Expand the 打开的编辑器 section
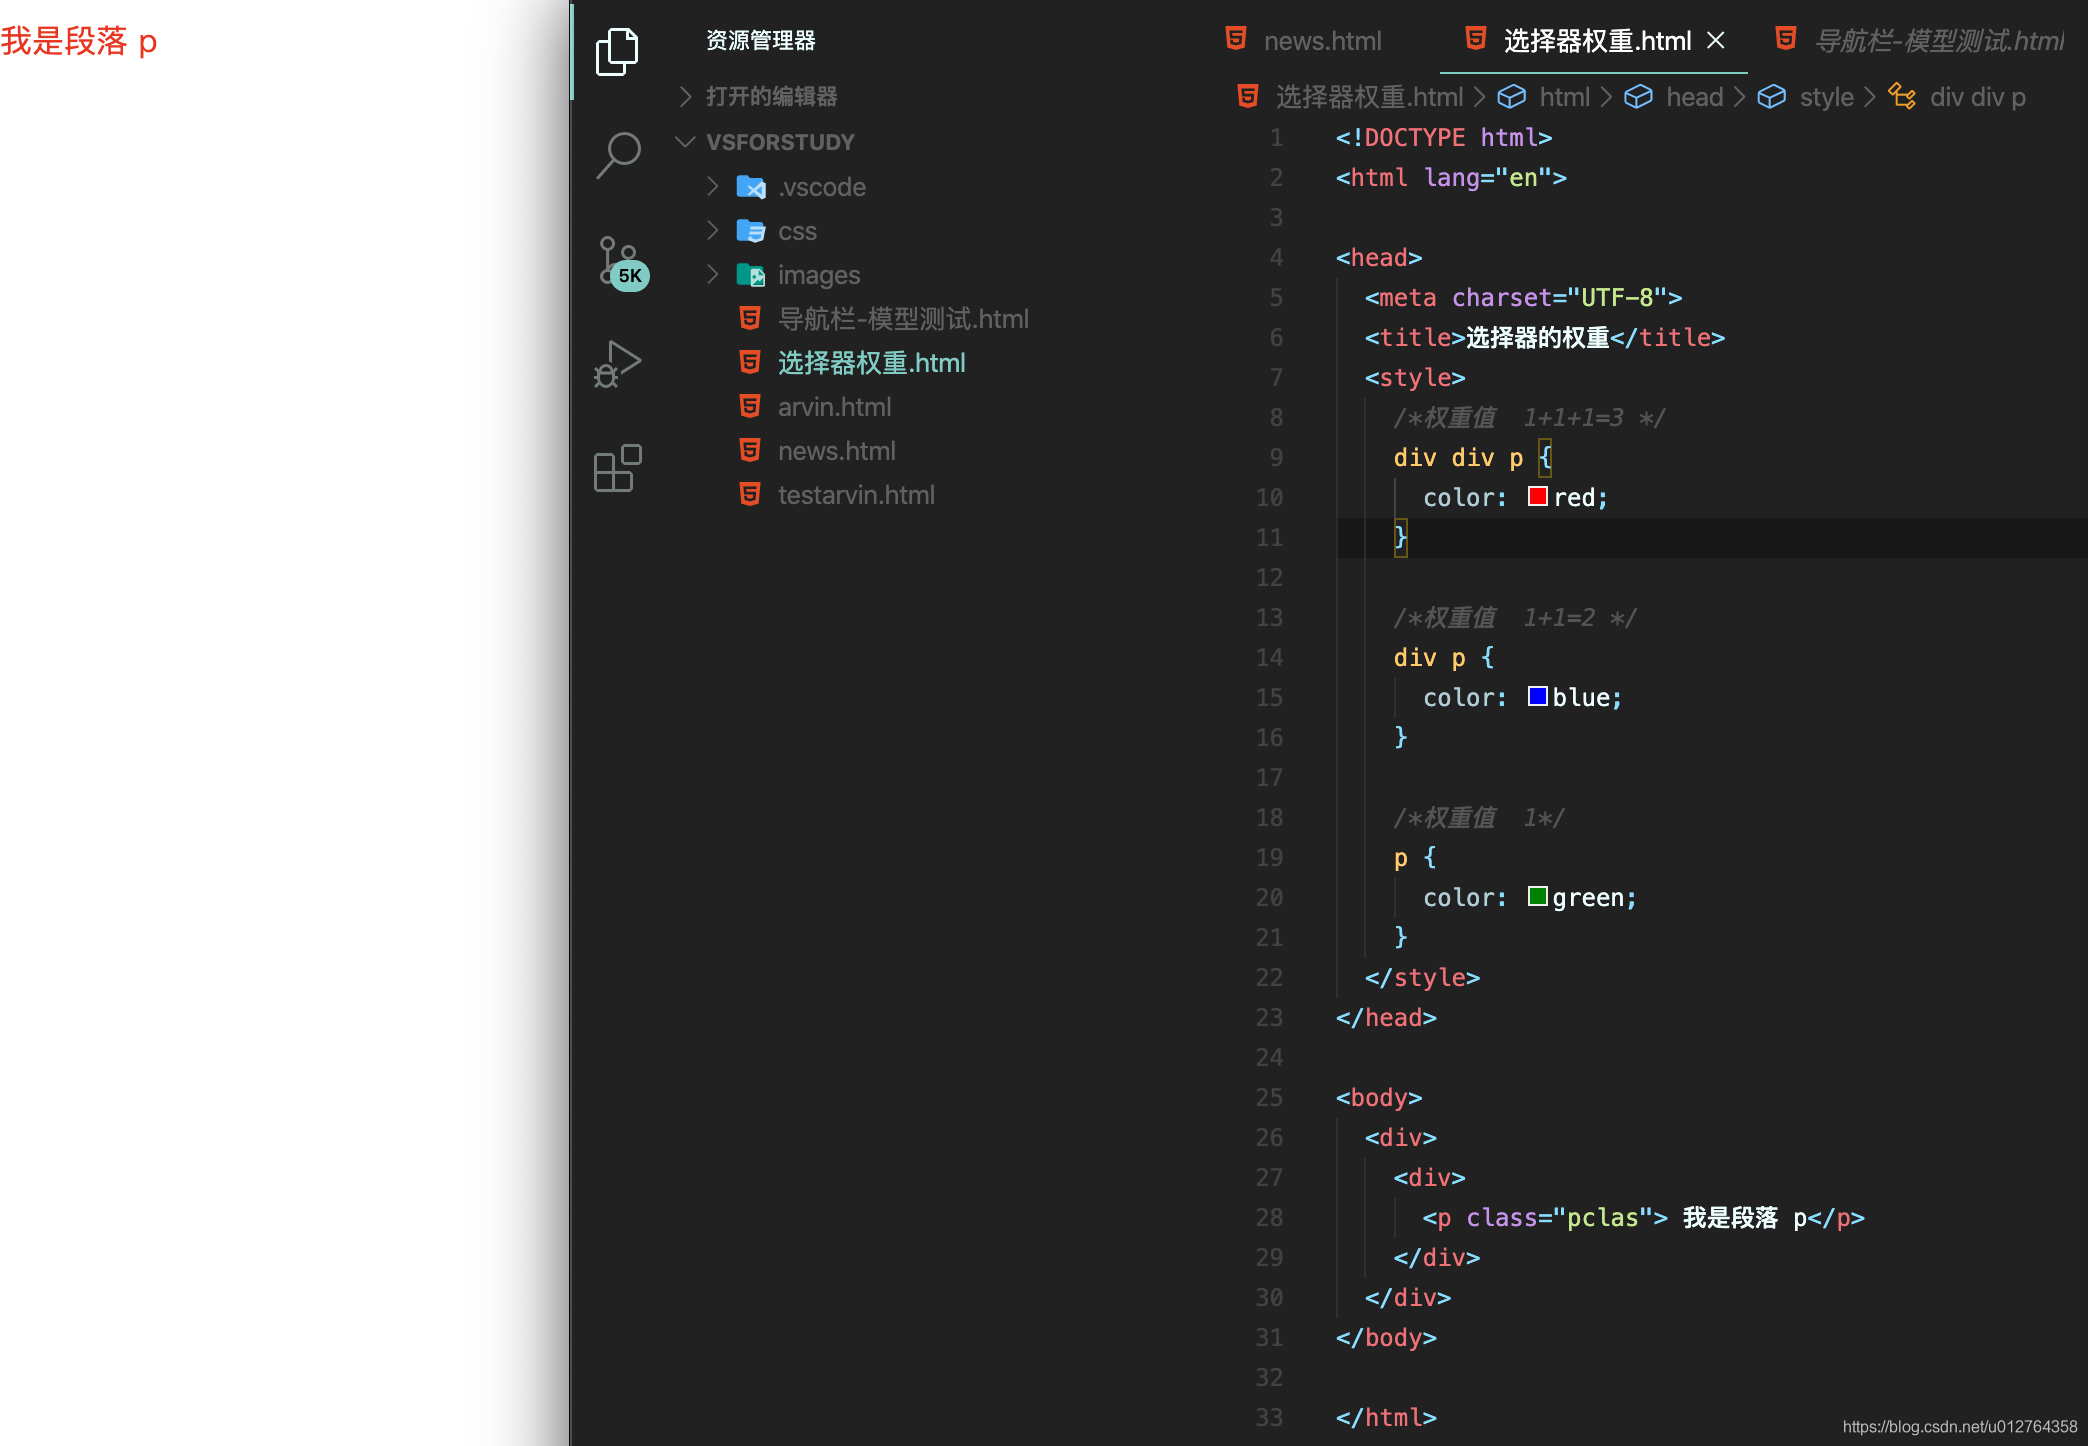2088x1446 pixels. click(685, 96)
